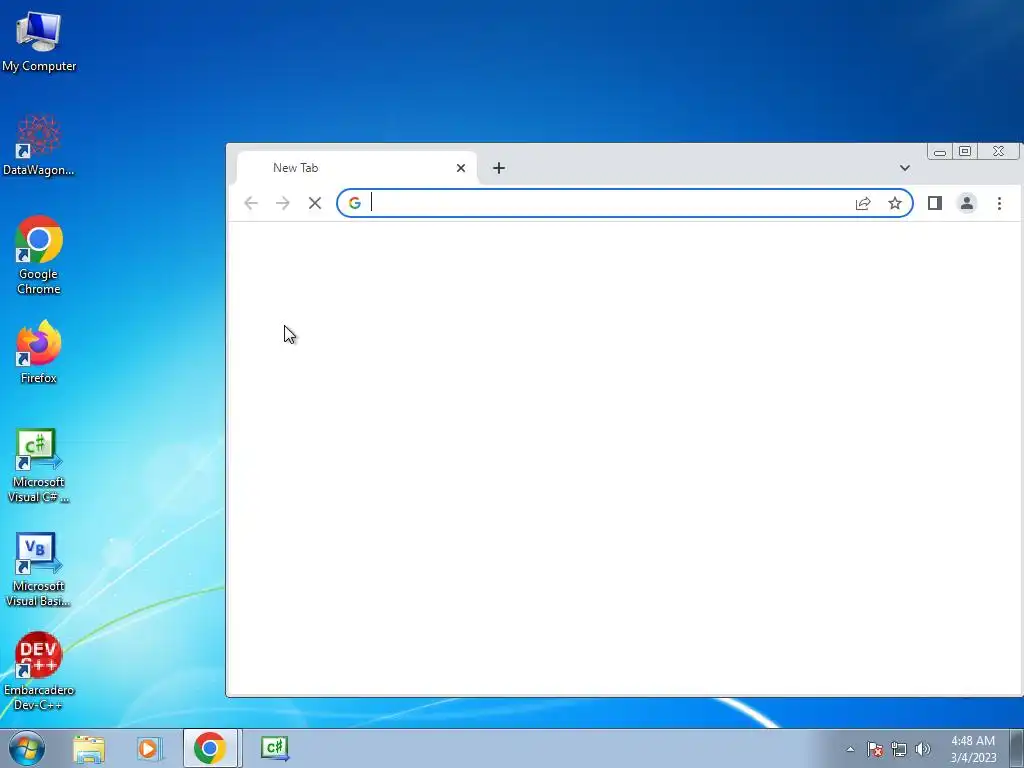The image size is (1024, 768).
Task: Click the Chrome taskbar button
Action: (x=210, y=748)
